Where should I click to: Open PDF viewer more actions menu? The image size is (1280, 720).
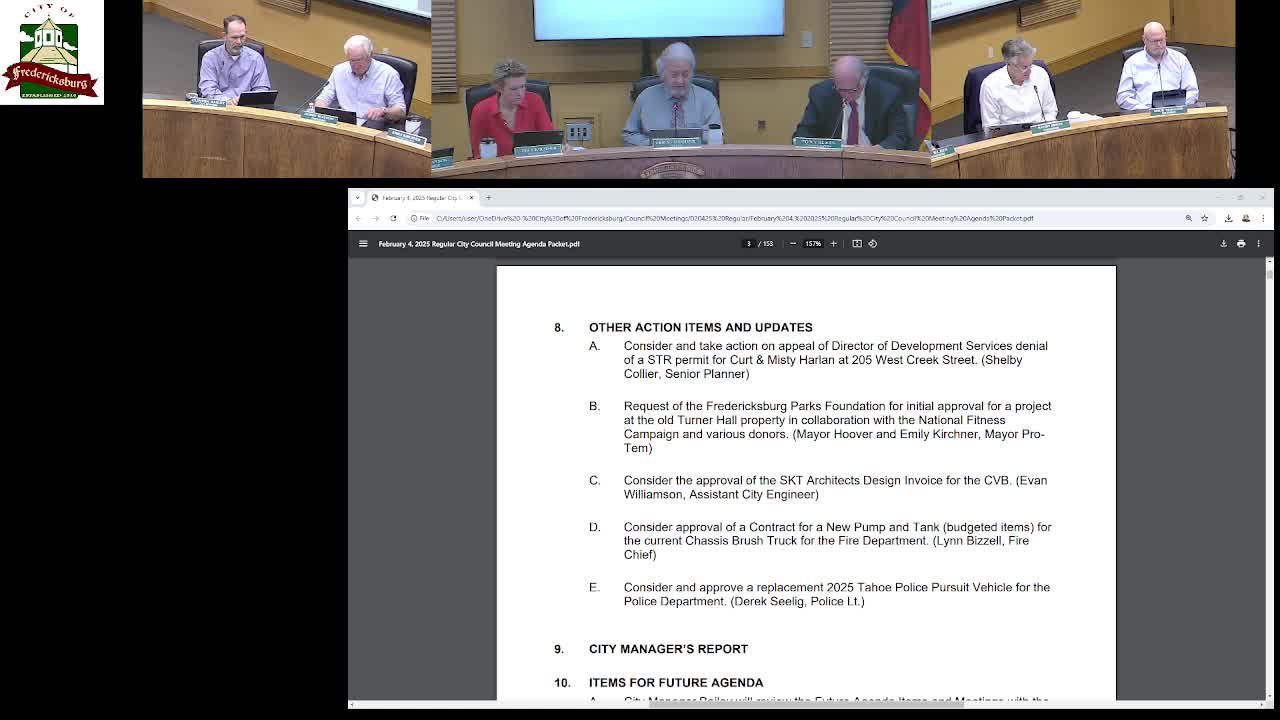[1259, 244]
